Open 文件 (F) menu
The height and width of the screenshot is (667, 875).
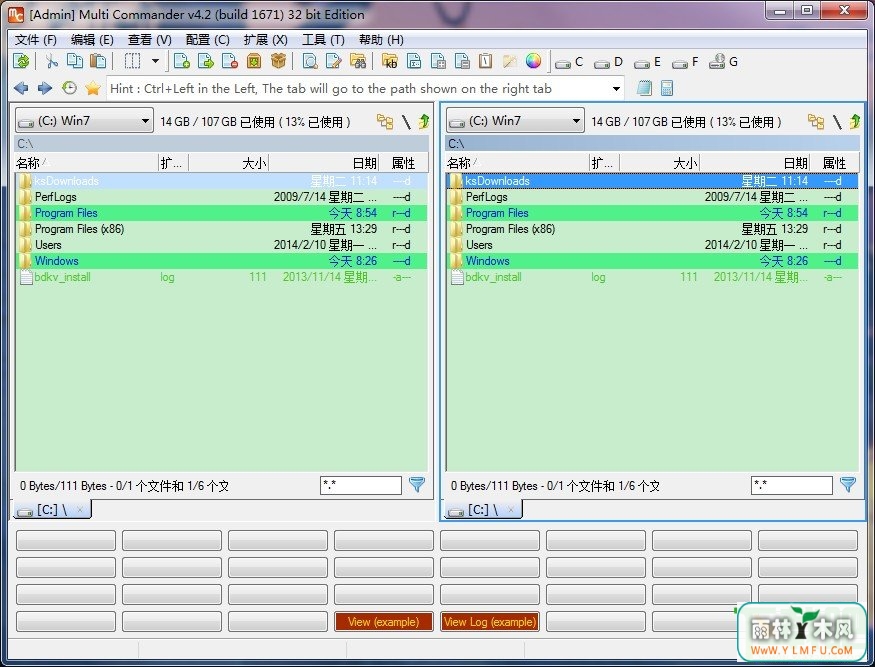point(36,40)
